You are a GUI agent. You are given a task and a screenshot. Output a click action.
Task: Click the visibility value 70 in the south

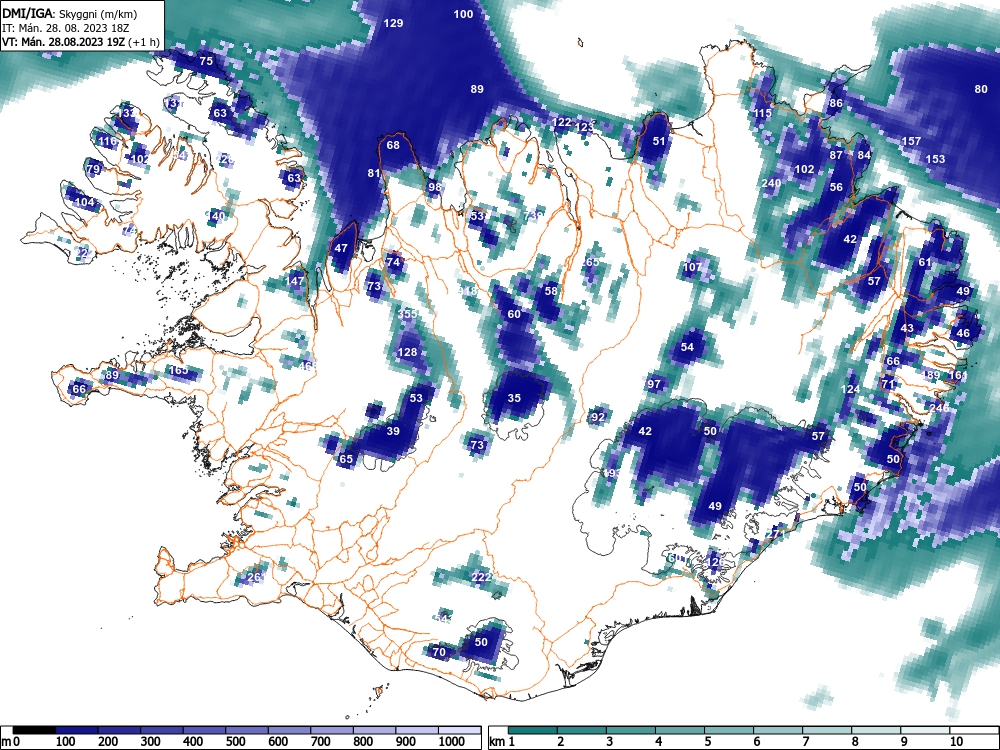(x=439, y=652)
